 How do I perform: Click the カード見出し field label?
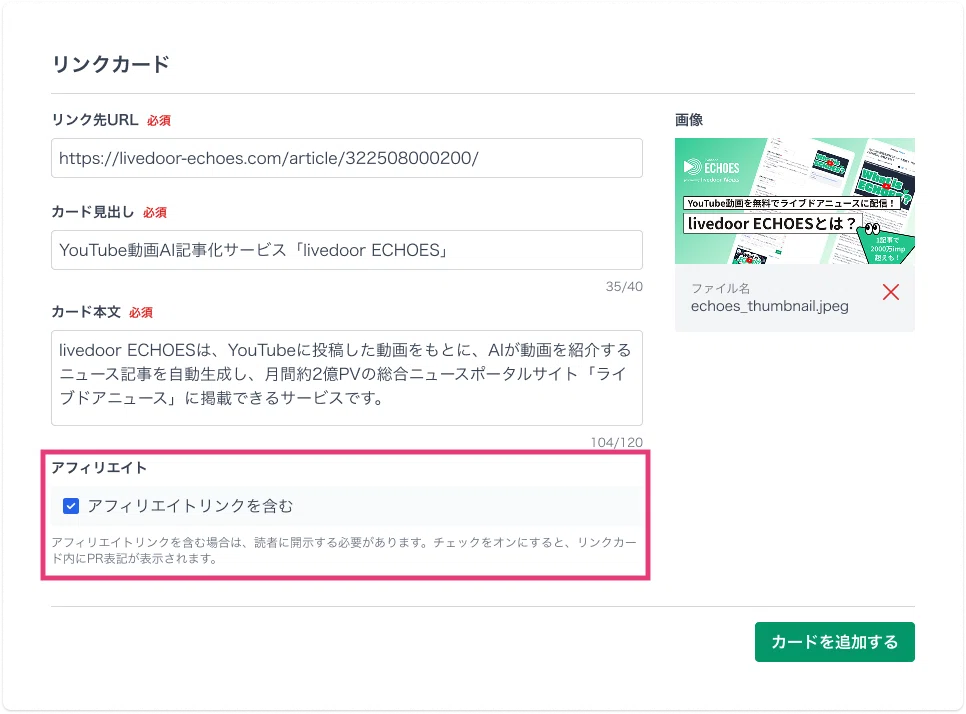coord(92,212)
